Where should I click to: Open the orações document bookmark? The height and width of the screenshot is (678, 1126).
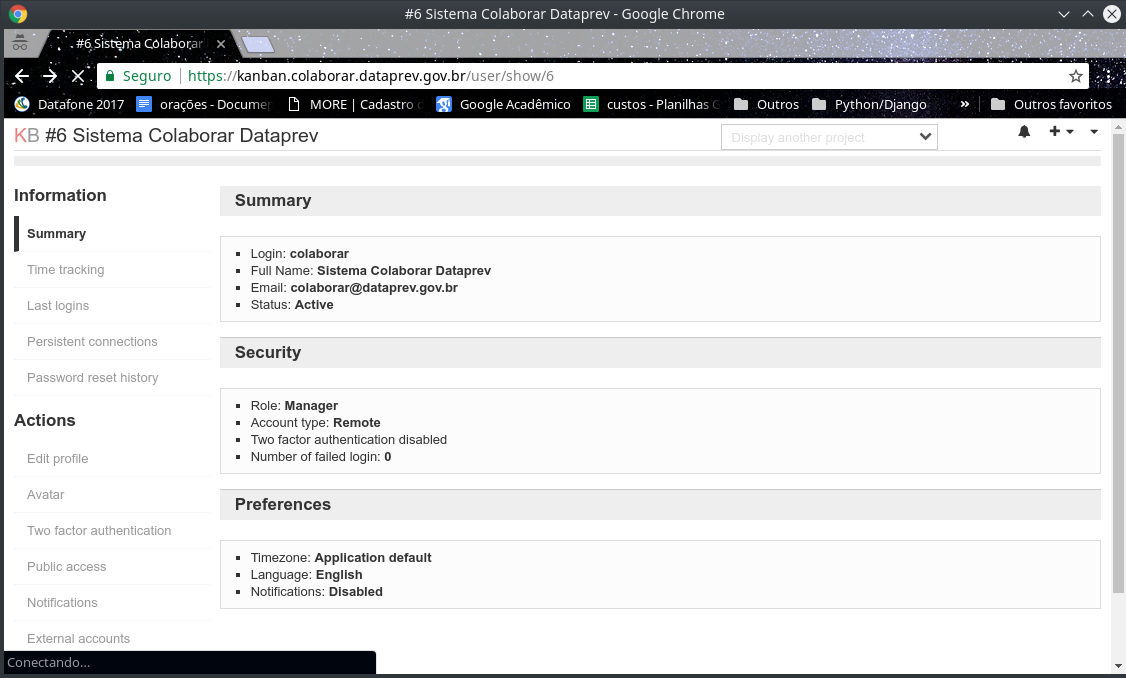coord(204,104)
